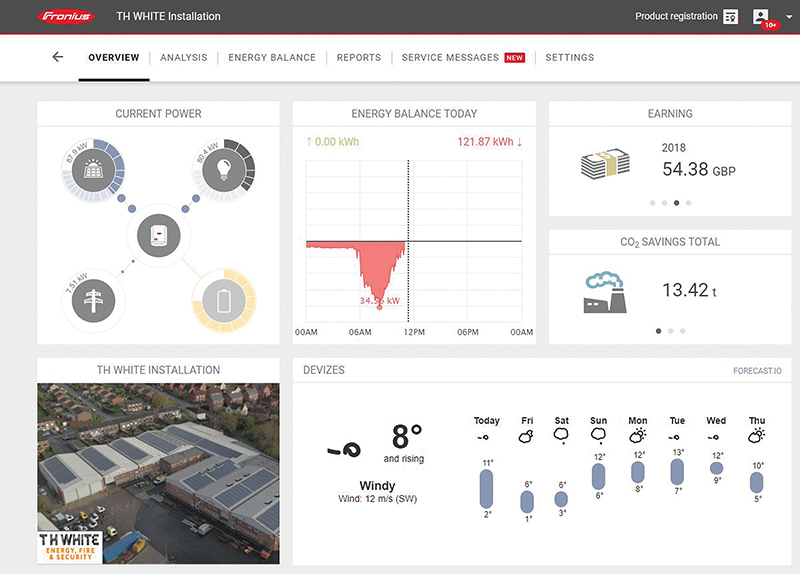This screenshot has width=800, height=574.
Task: Select the third Earning carousel dot
Action: pyautogui.click(x=676, y=203)
